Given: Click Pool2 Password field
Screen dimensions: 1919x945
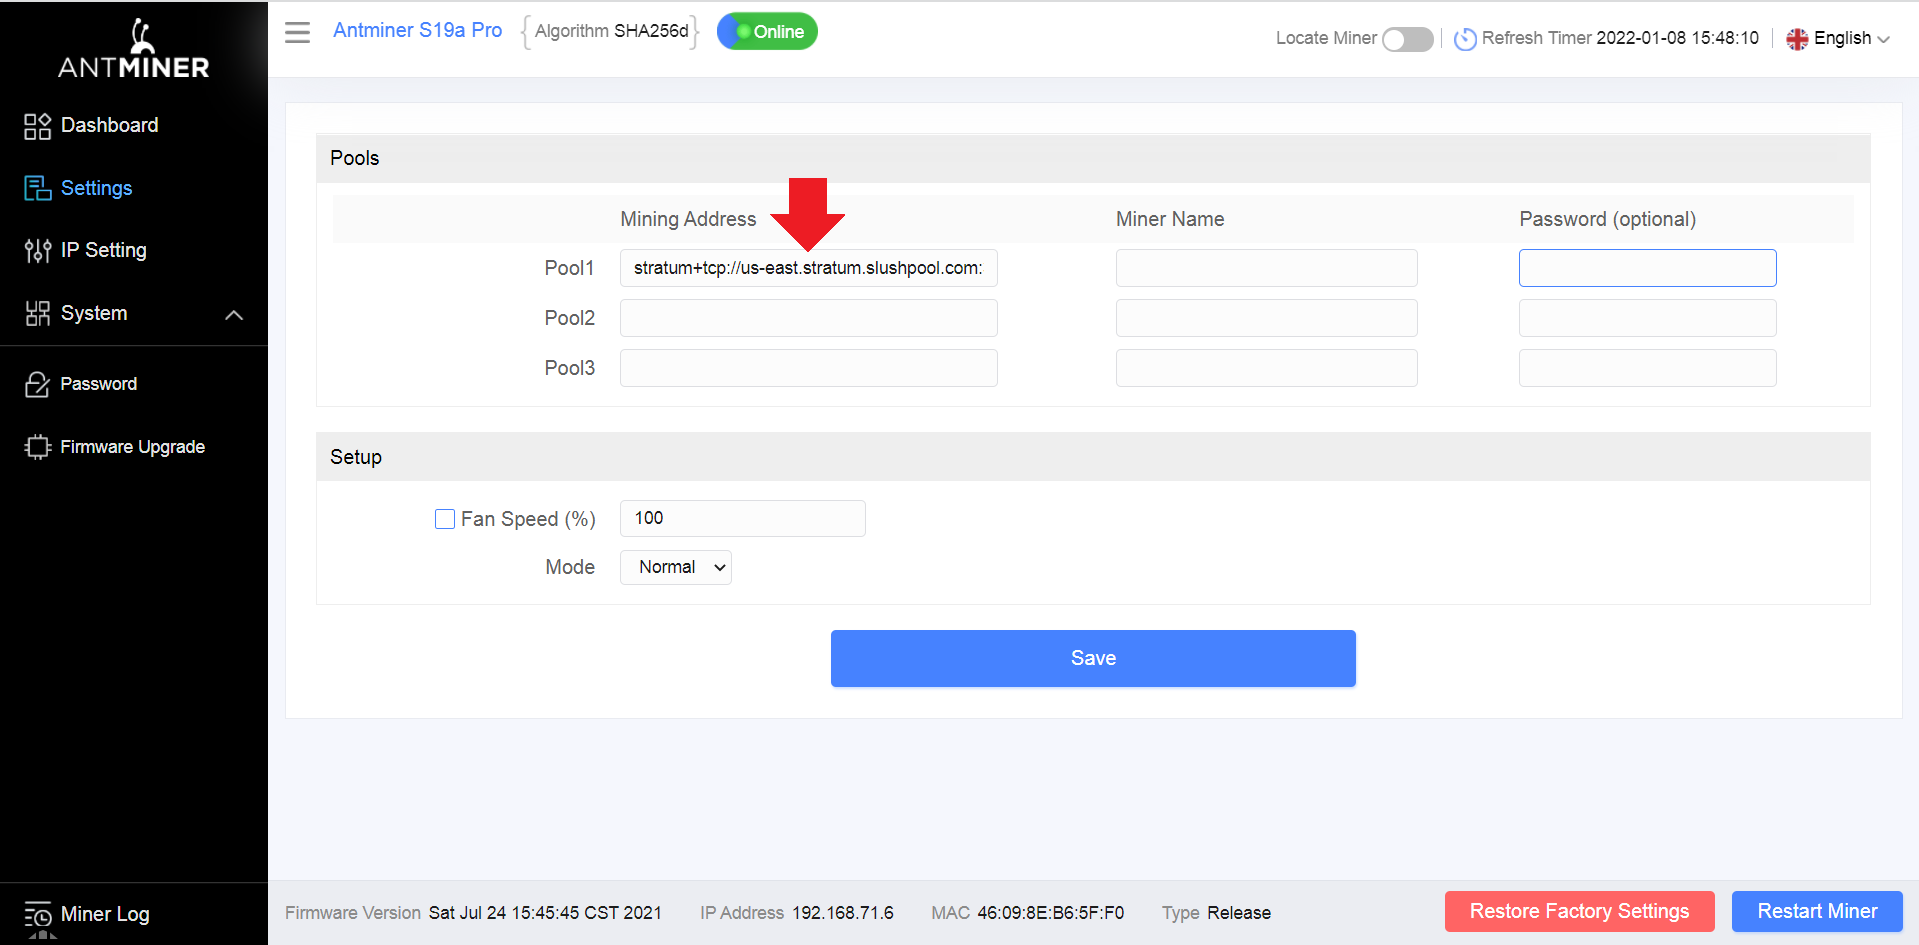Looking at the screenshot, I should [1648, 318].
